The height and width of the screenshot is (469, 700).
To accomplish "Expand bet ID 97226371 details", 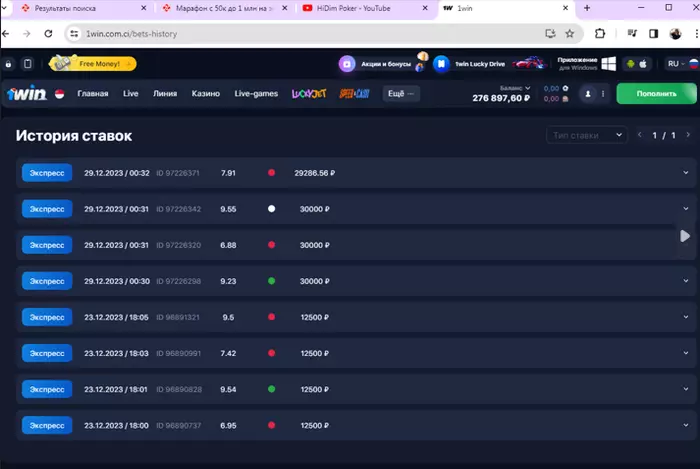I will [x=686, y=173].
